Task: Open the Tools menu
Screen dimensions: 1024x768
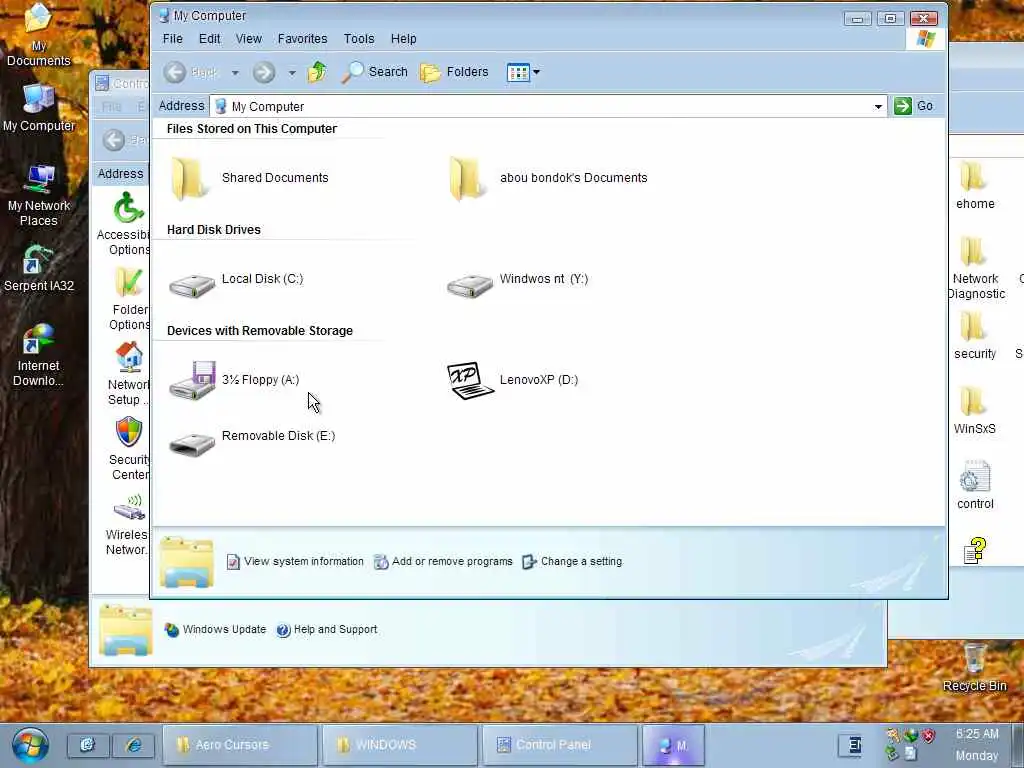Action: 359,39
